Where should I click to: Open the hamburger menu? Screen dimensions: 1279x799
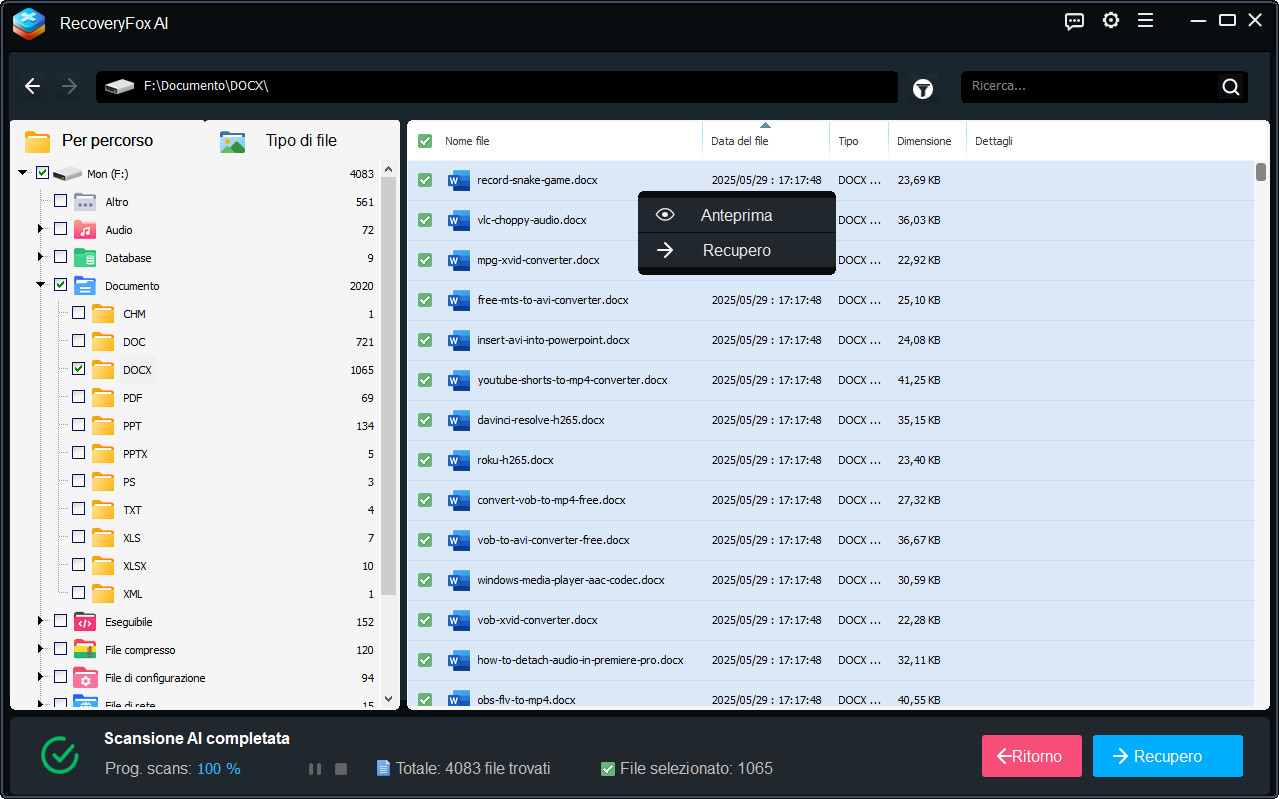(1146, 21)
